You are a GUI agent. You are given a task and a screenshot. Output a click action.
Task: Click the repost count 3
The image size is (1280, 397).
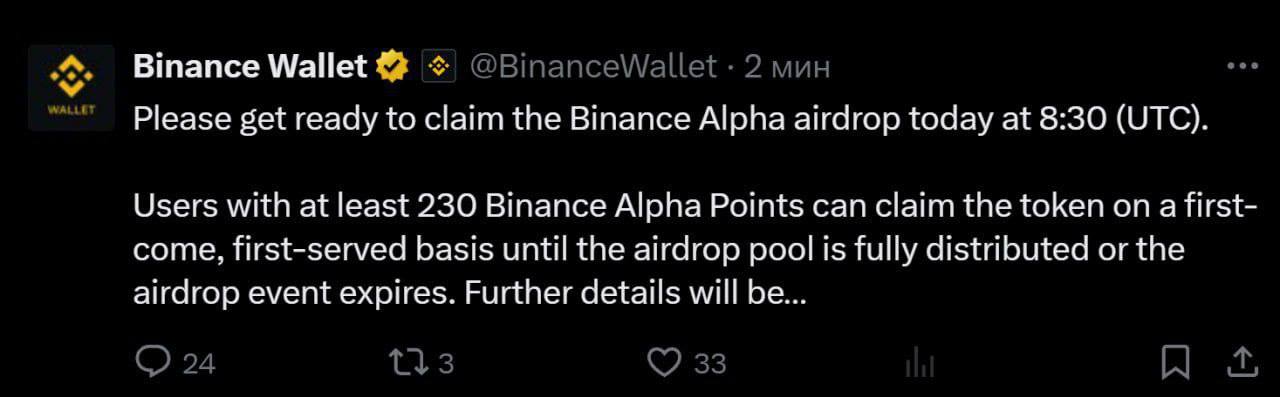click(446, 363)
